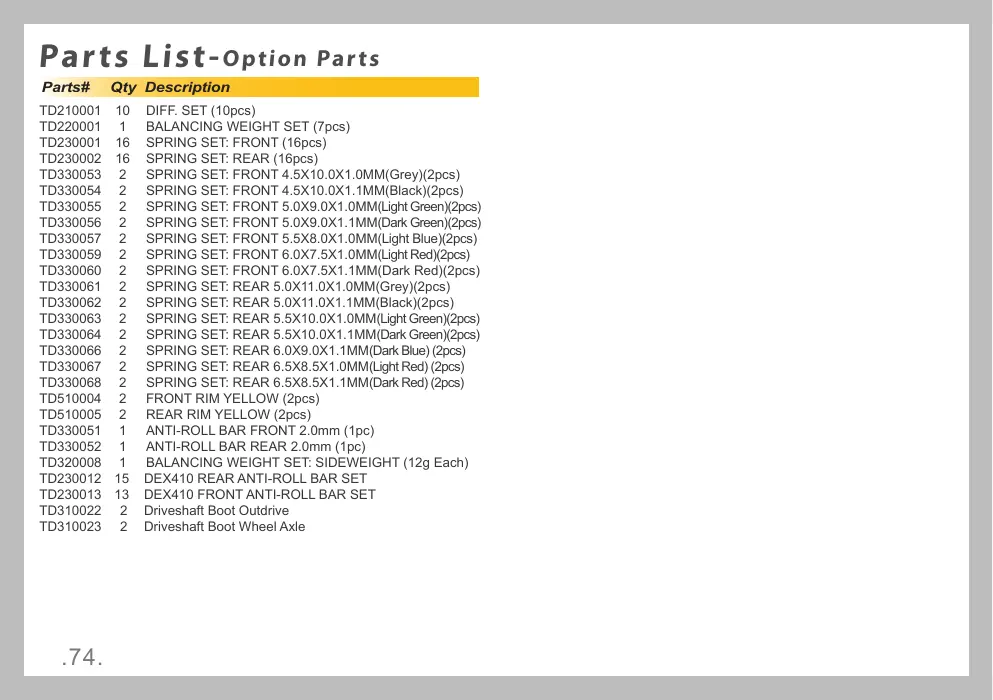
Task: Click the 'Parts#' column header
Action: [x=66, y=87]
